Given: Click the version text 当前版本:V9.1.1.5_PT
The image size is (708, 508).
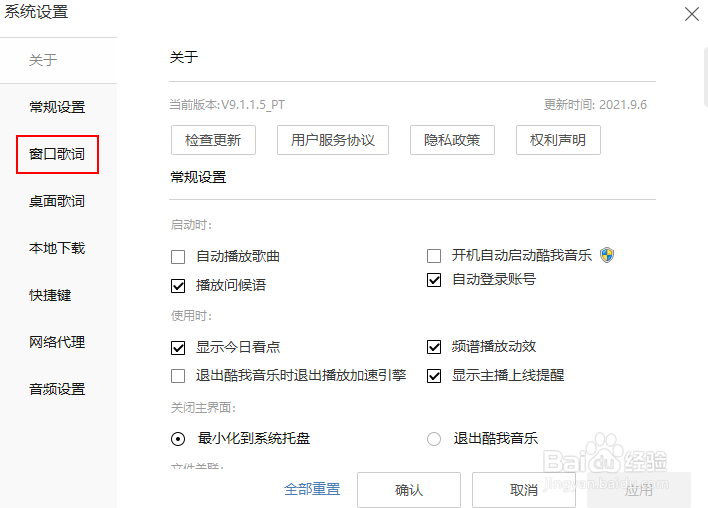Looking at the screenshot, I should (227, 105).
